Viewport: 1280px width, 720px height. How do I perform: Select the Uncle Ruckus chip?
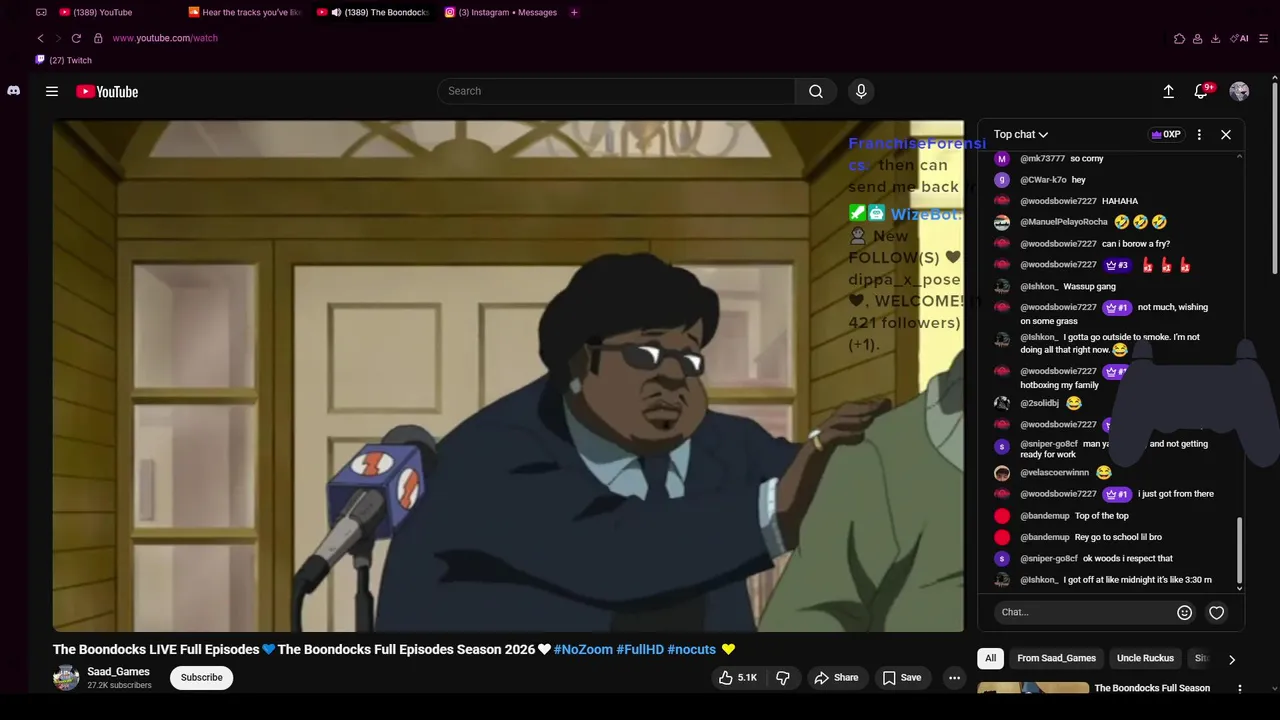point(1145,658)
